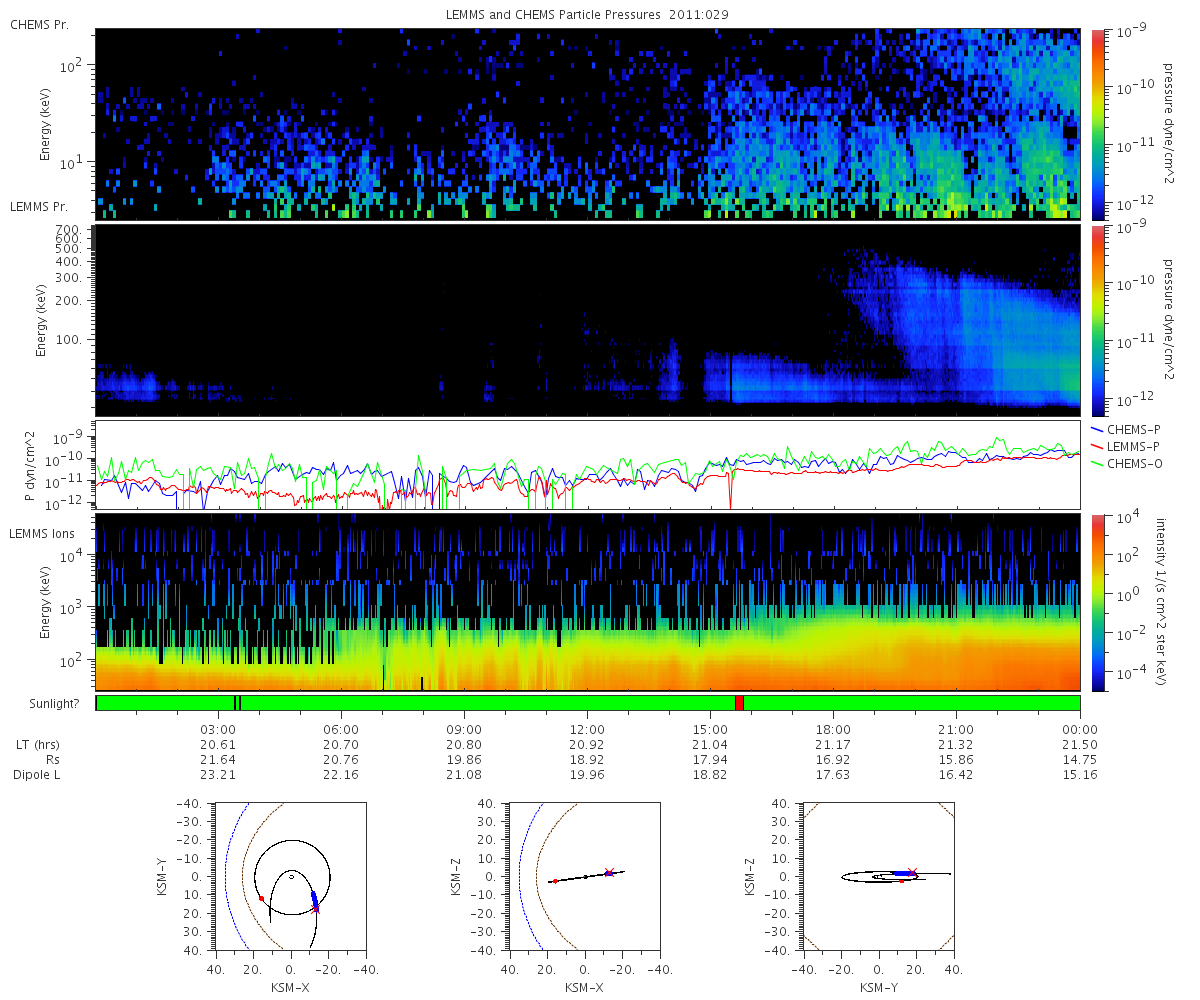The height and width of the screenshot is (1000, 1200).
Task: Select the 'LEMMS Pr.' panel label
Action: tap(40, 207)
